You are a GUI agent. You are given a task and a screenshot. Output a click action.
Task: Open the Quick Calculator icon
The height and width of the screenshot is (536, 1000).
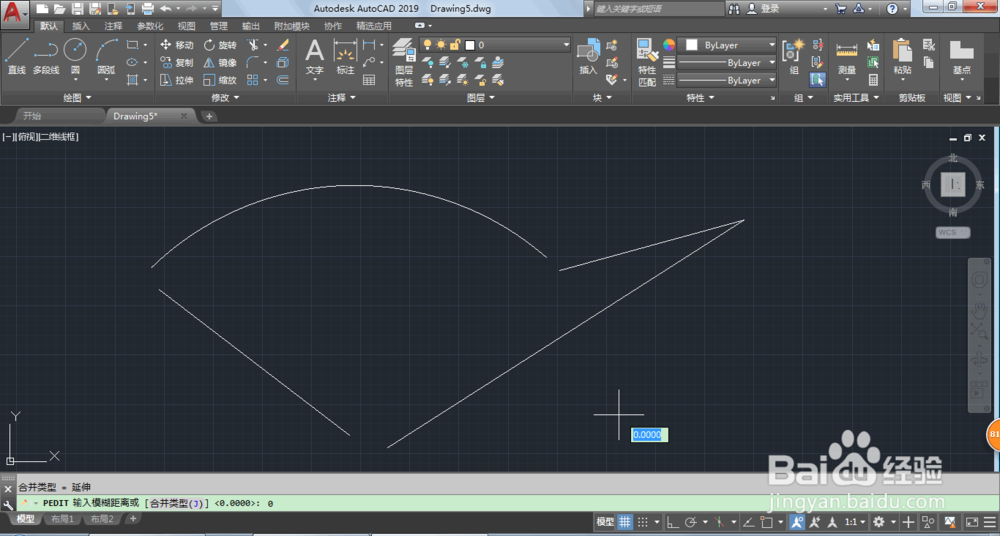873,80
